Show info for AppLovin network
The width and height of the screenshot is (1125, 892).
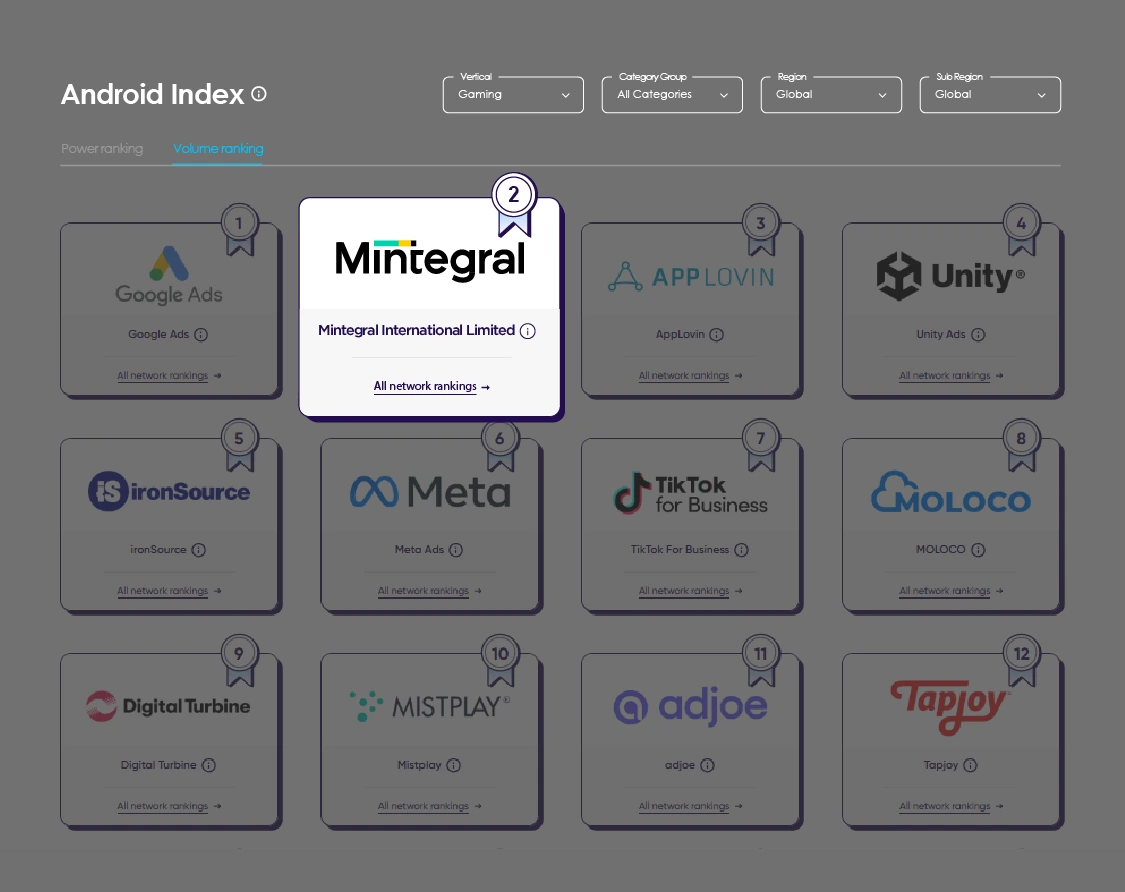(x=717, y=334)
